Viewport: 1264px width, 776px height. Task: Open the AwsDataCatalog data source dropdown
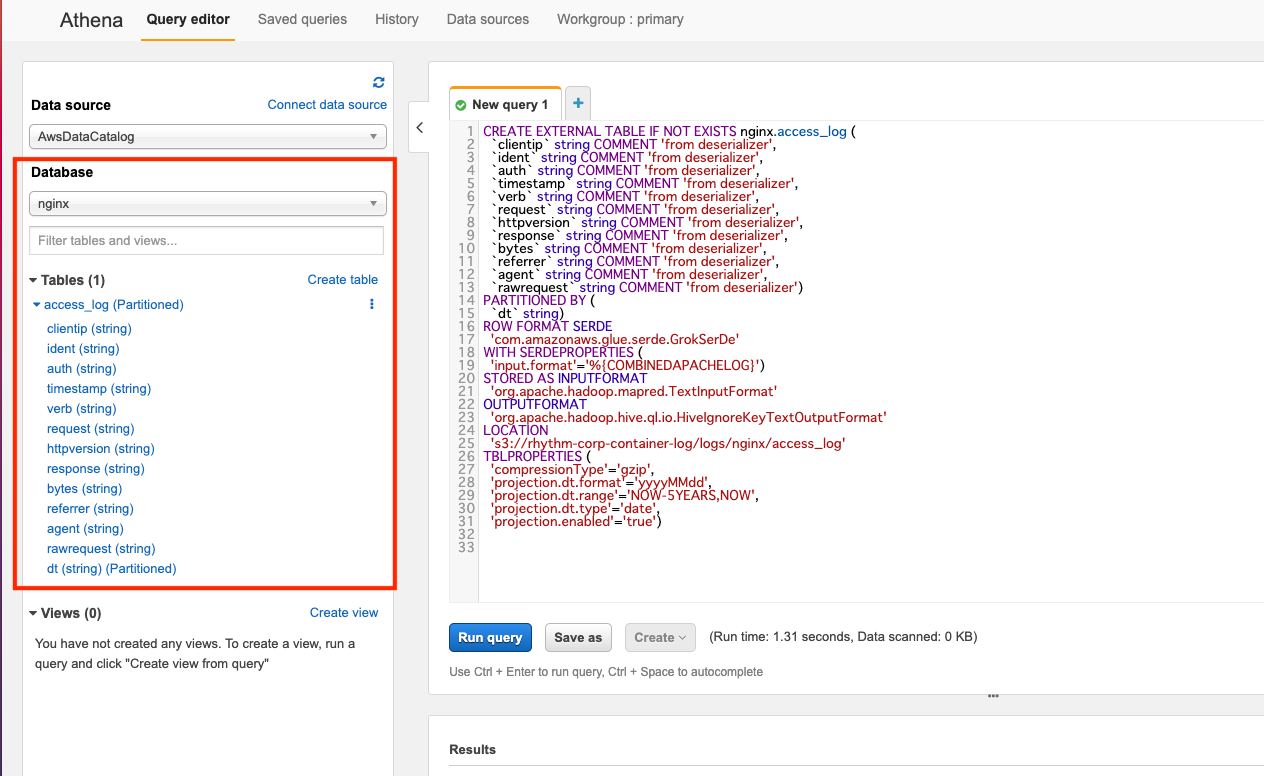click(207, 137)
